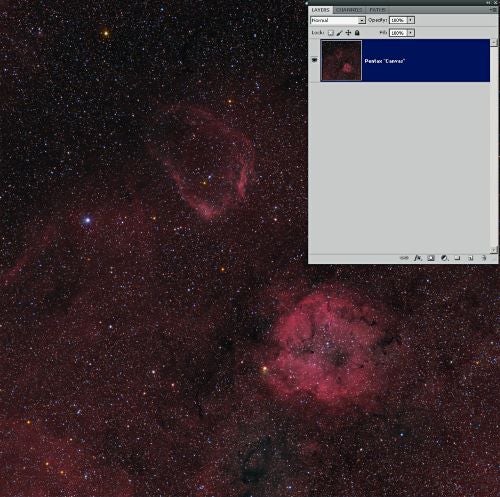Viewport: 500px width, 497px height.
Task: Open the Layers panel options menu
Action: pyautogui.click(x=493, y=10)
